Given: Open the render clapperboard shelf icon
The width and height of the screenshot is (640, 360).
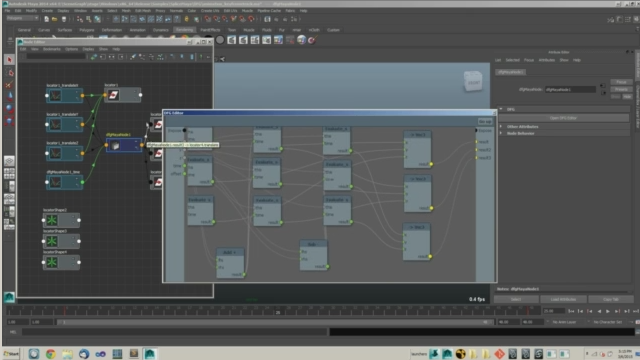Looking at the screenshot, I should (231, 40).
